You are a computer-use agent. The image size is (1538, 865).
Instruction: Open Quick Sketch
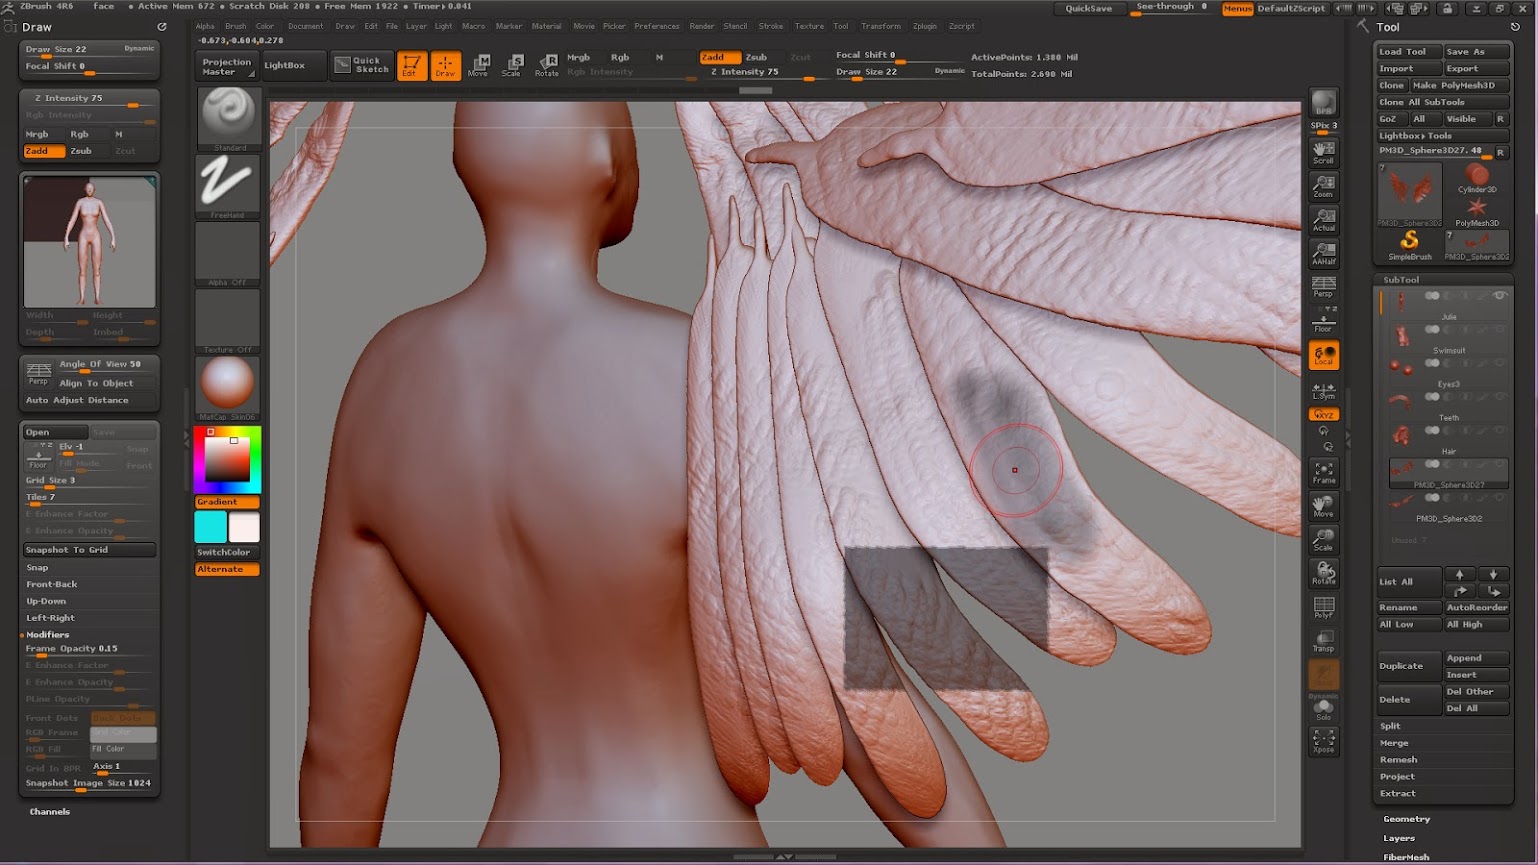[x=362, y=65]
